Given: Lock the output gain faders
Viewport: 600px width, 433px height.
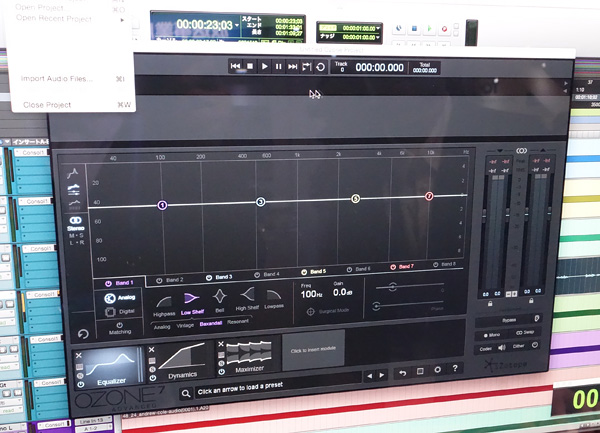Looking at the screenshot, I should tap(531, 301).
